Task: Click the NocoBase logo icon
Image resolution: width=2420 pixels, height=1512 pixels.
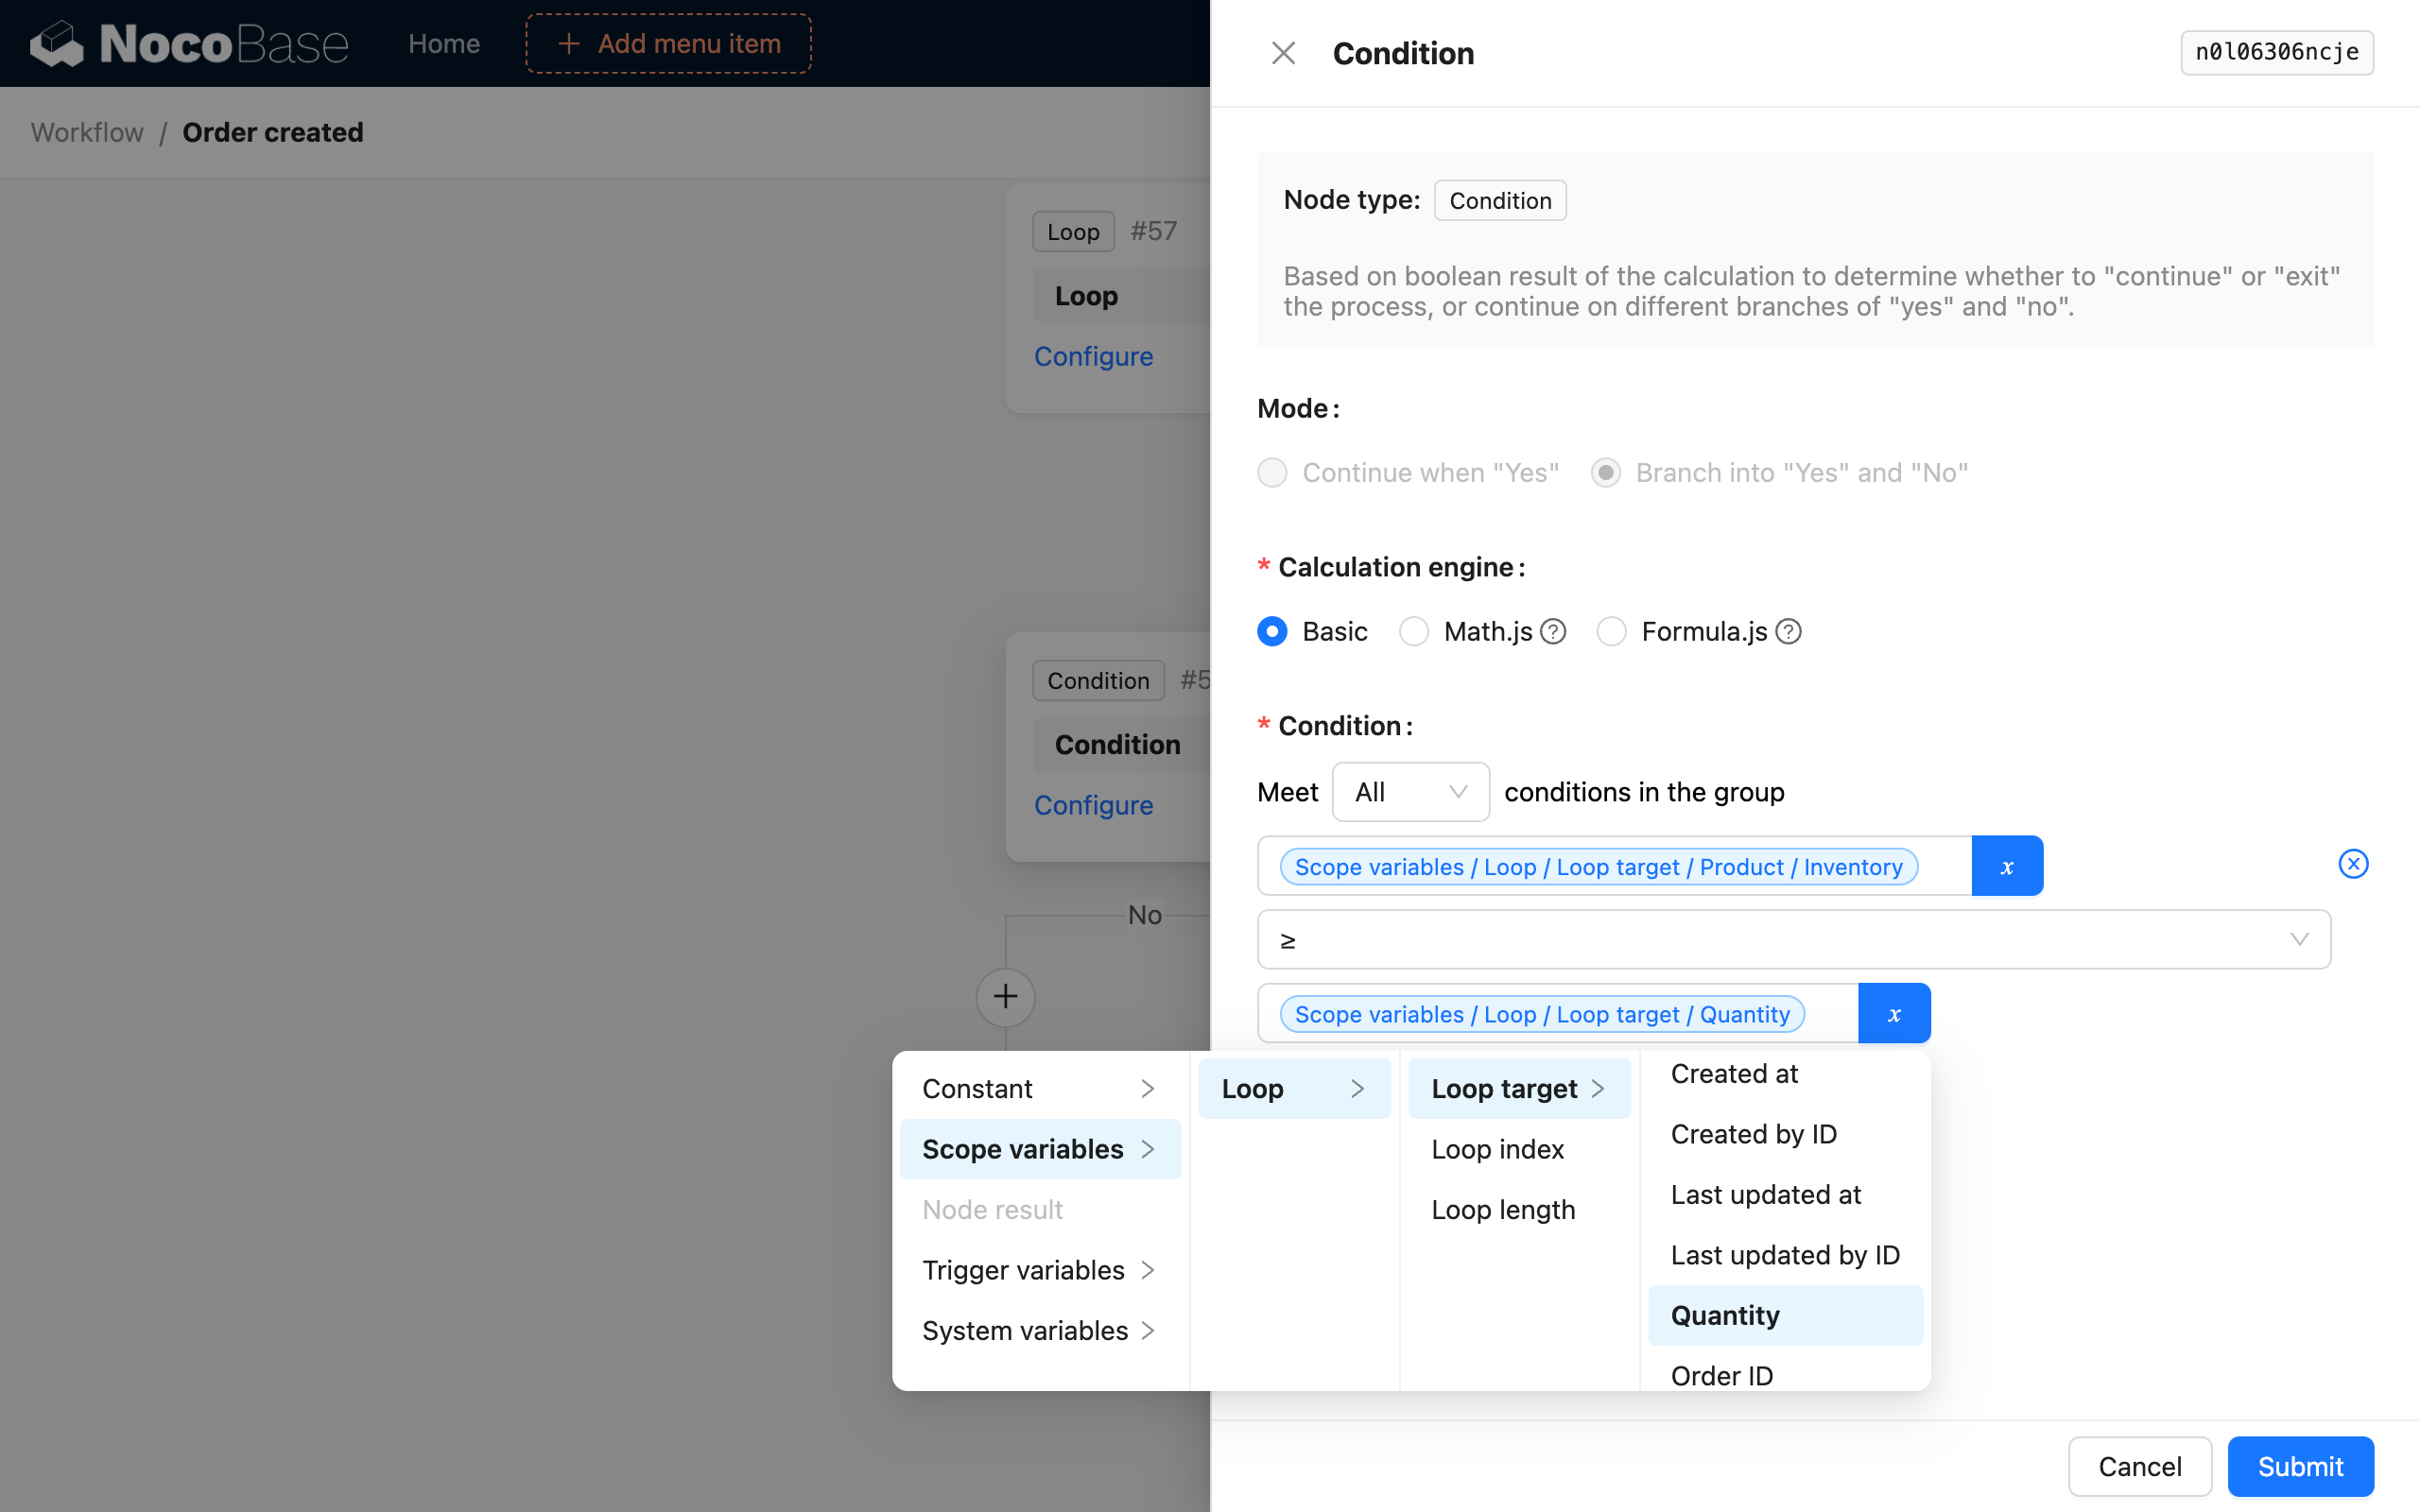Action: pyautogui.click(x=57, y=44)
